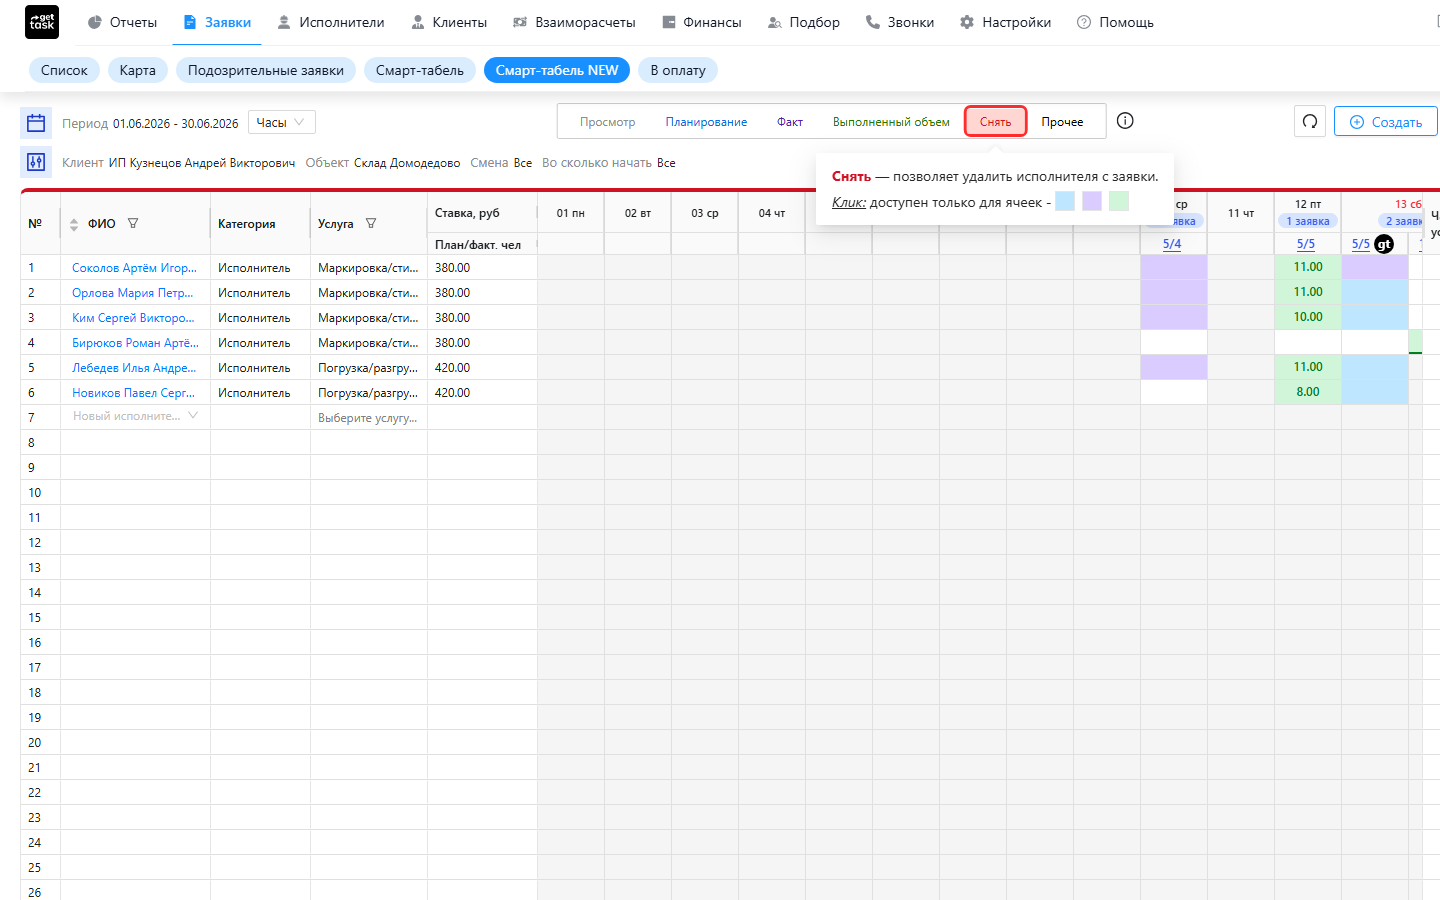
Task: Open the info circle icon
Action: click(1125, 121)
